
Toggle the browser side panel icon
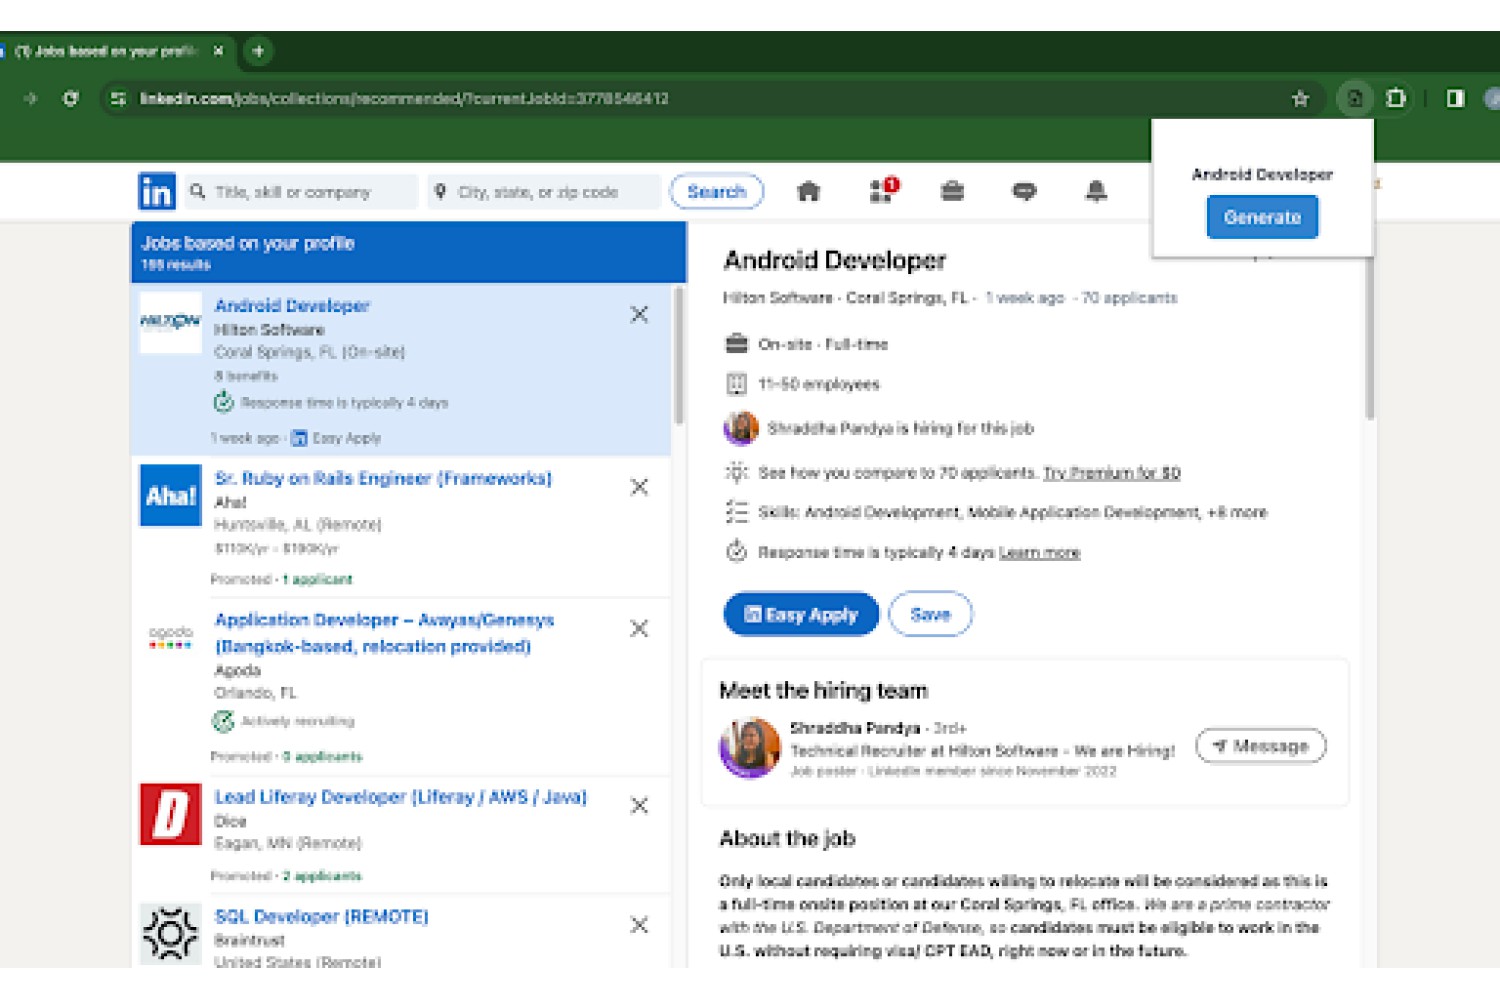(x=1455, y=98)
